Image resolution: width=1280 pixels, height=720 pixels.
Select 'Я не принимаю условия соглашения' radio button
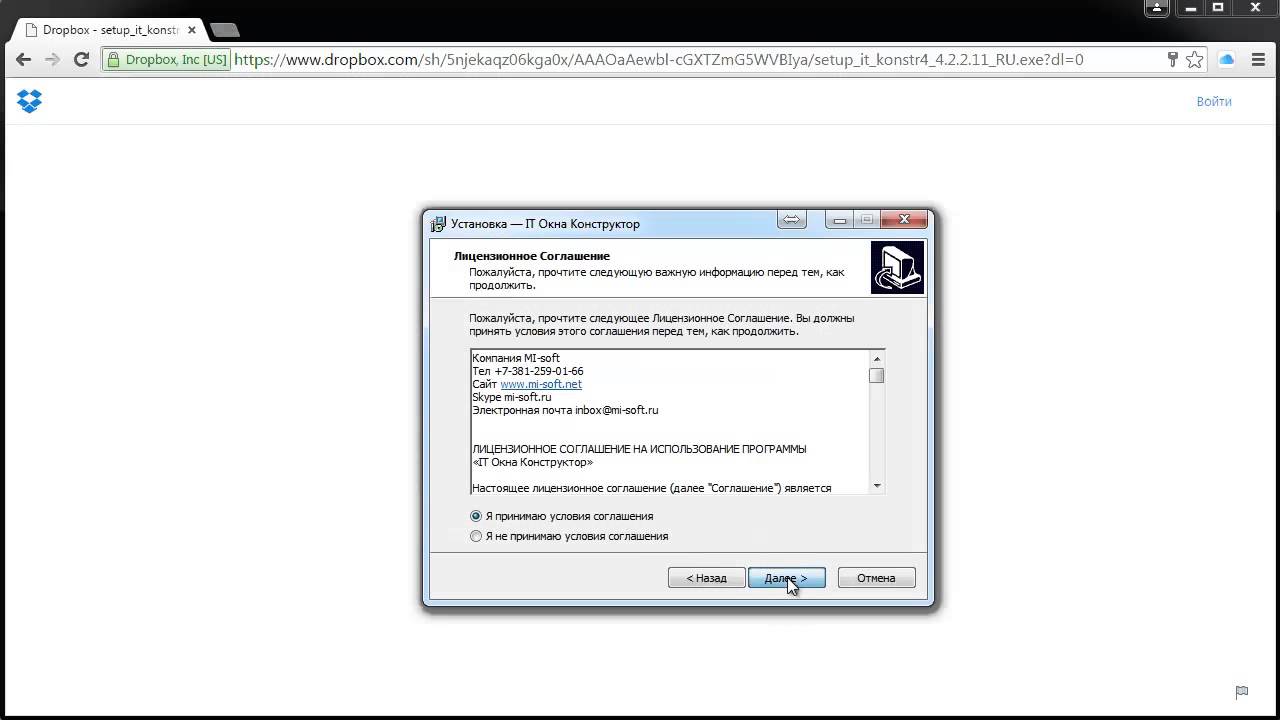pyautogui.click(x=476, y=536)
